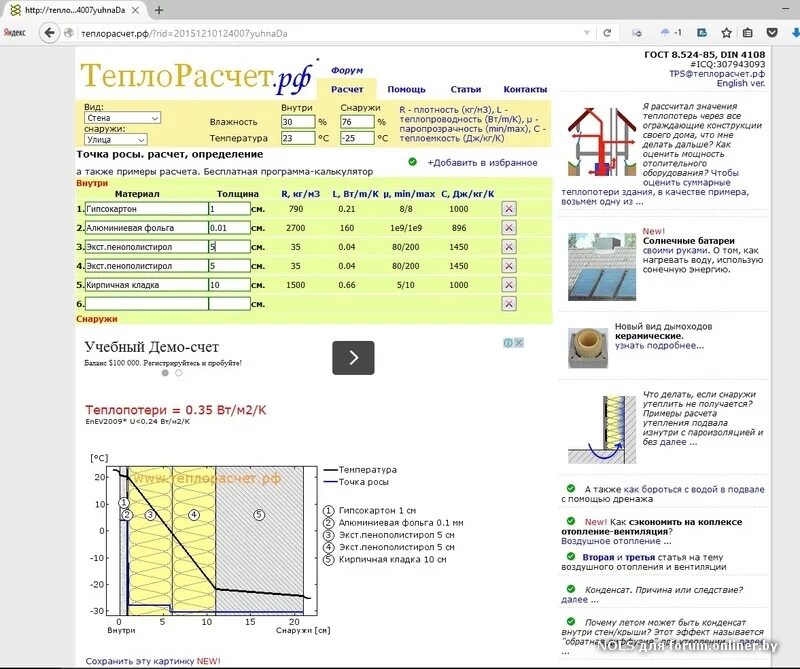Click the X button on empty row 6
Viewport: 800px width, 669px height.
(509, 304)
